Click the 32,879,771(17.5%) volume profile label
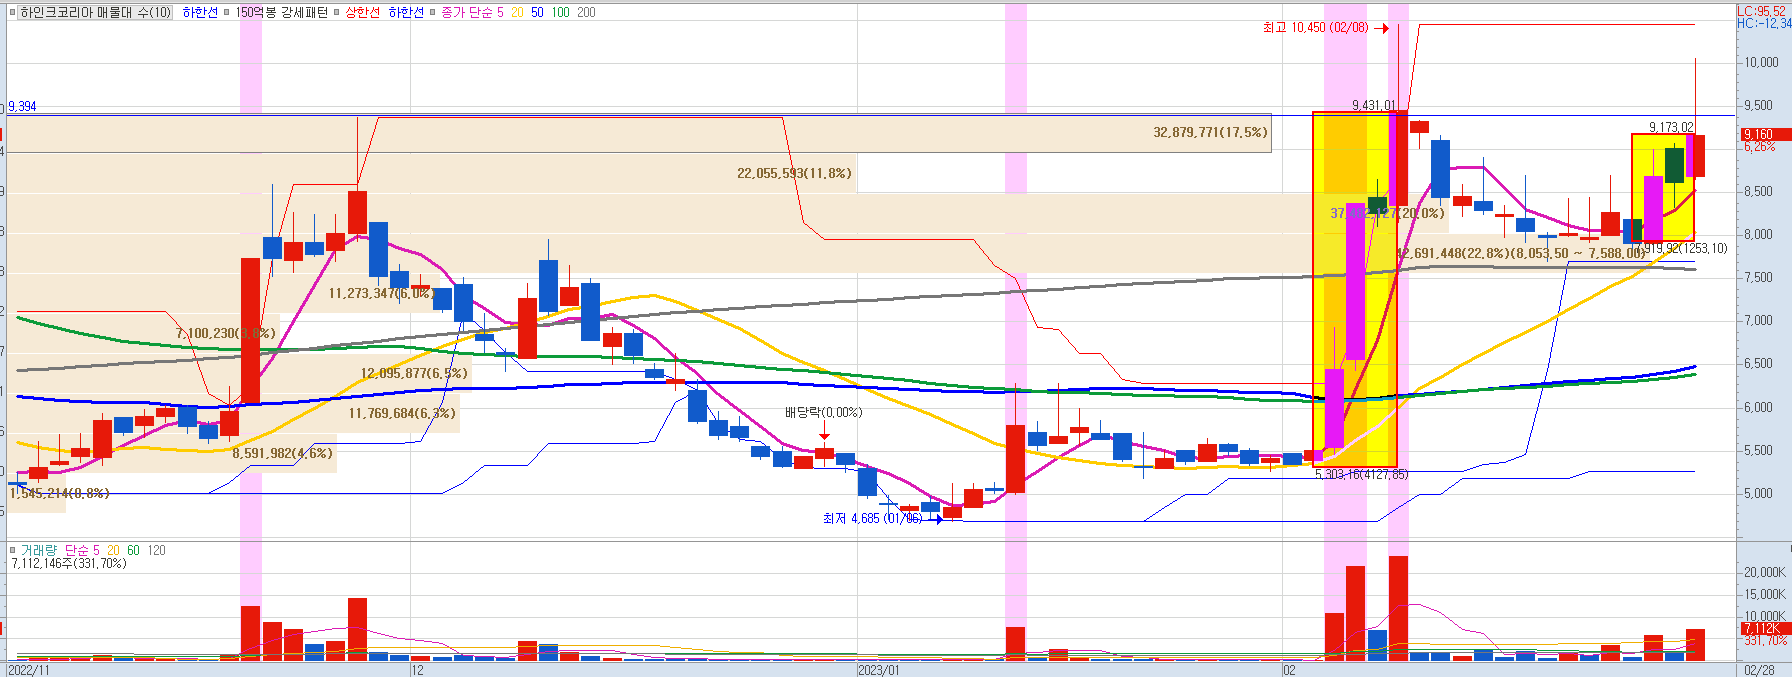This screenshot has height=677, width=1792. tap(1210, 132)
